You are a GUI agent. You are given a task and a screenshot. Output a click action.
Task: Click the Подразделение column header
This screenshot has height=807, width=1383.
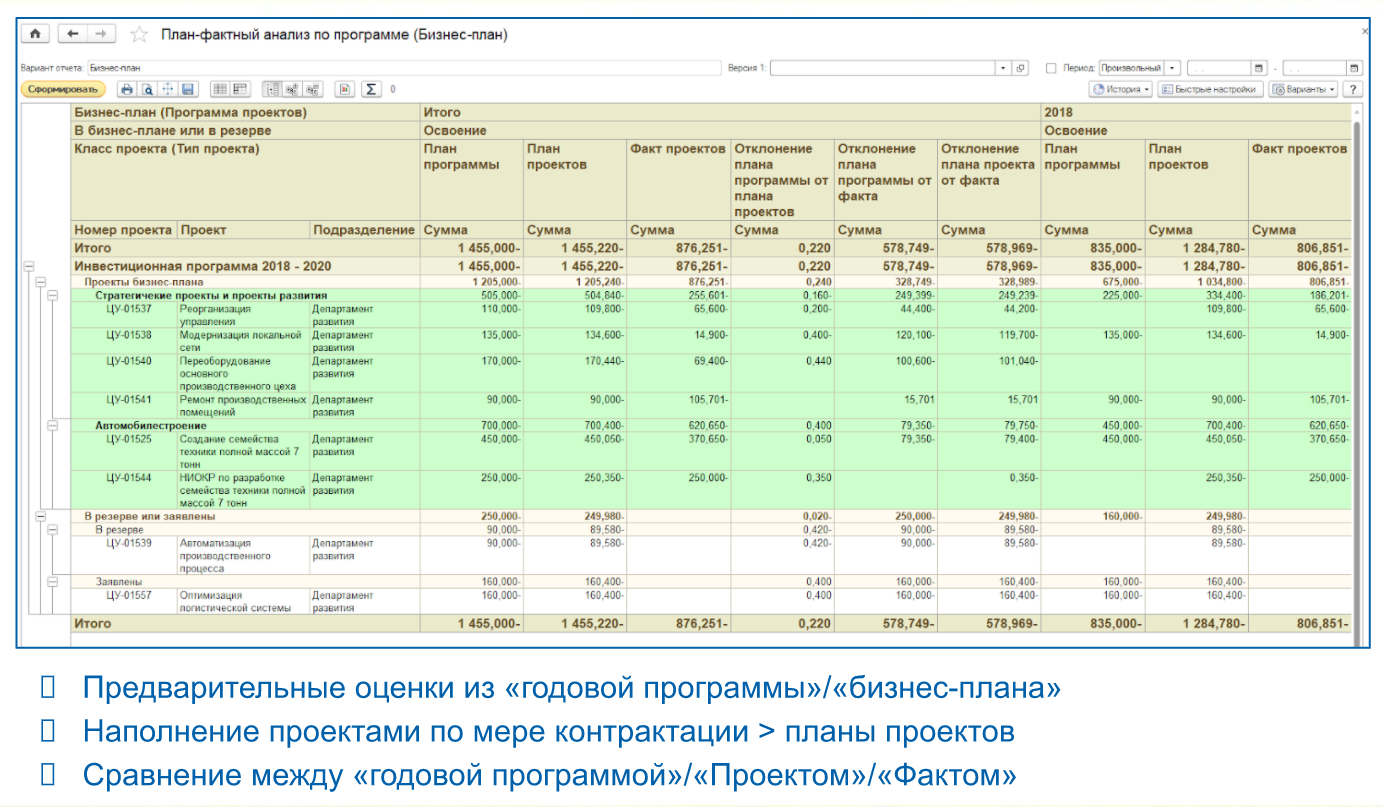(x=364, y=229)
